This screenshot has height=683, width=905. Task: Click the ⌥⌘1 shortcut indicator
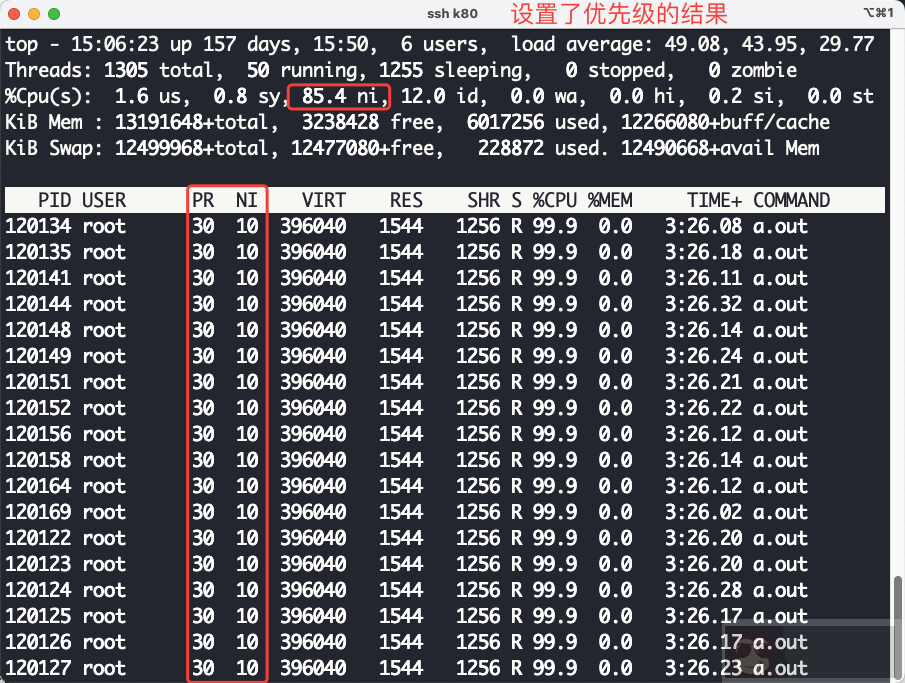pos(878,15)
